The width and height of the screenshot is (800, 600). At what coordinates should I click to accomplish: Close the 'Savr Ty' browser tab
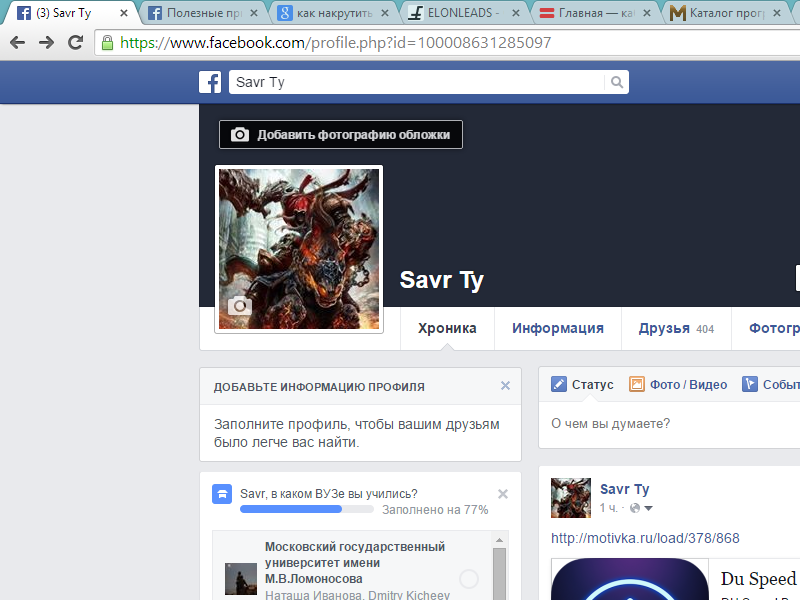123,13
